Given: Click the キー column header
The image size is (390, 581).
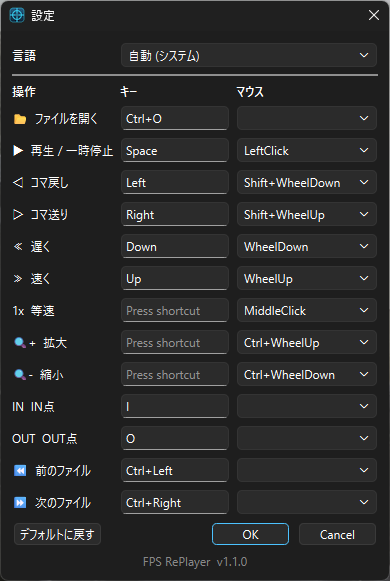Looking at the screenshot, I should [128, 92].
